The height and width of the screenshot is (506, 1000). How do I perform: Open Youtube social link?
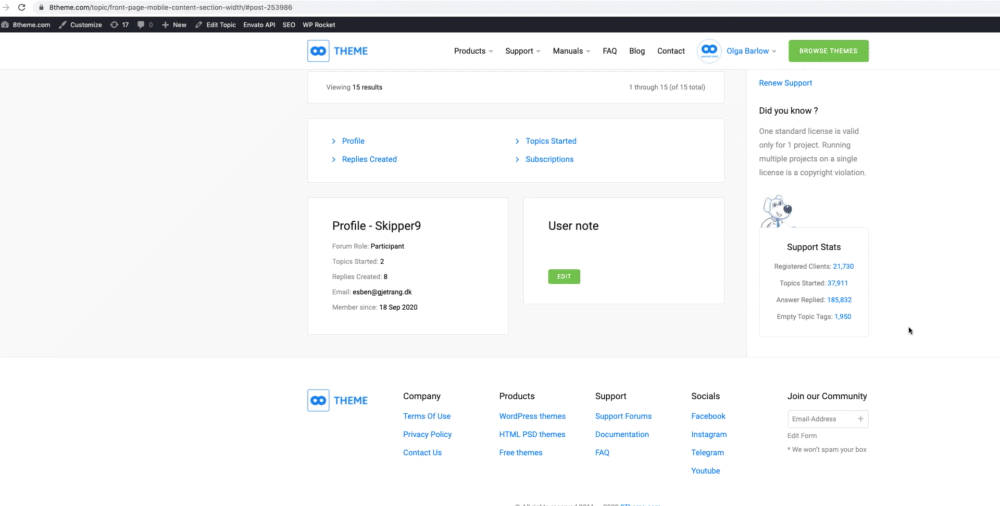(705, 471)
